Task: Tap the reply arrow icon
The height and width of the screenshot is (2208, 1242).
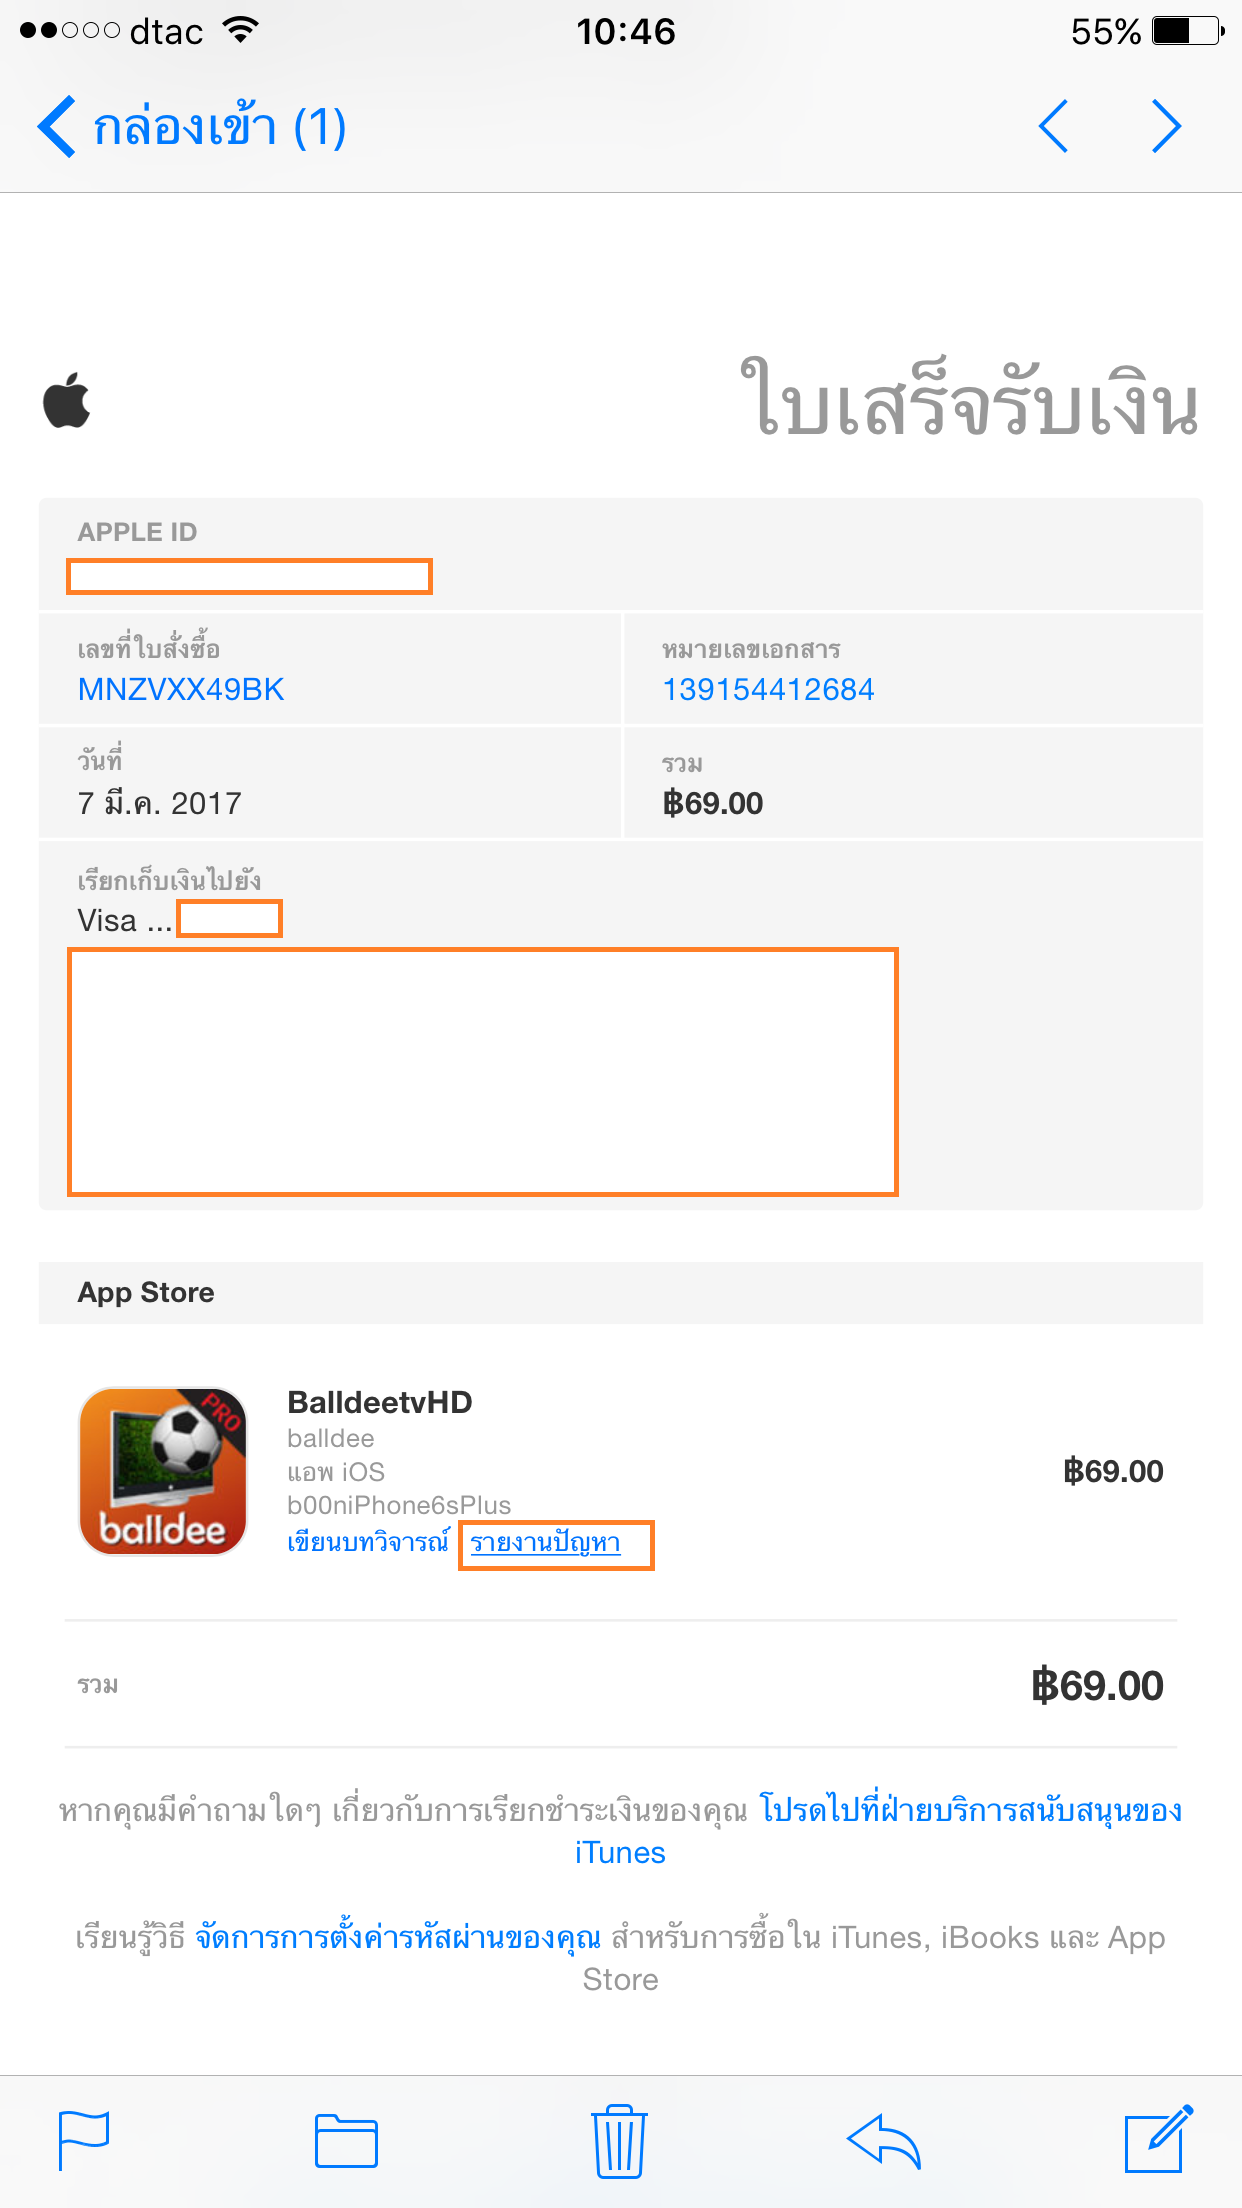Action: (x=883, y=2141)
